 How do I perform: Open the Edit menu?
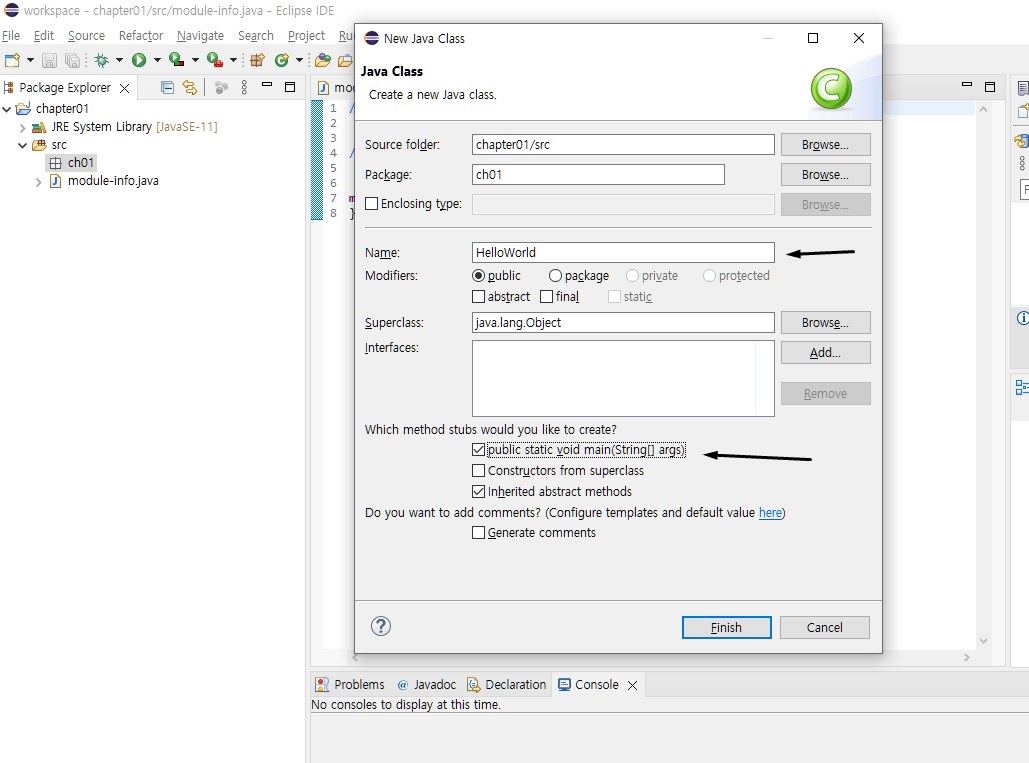(x=44, y=35)
